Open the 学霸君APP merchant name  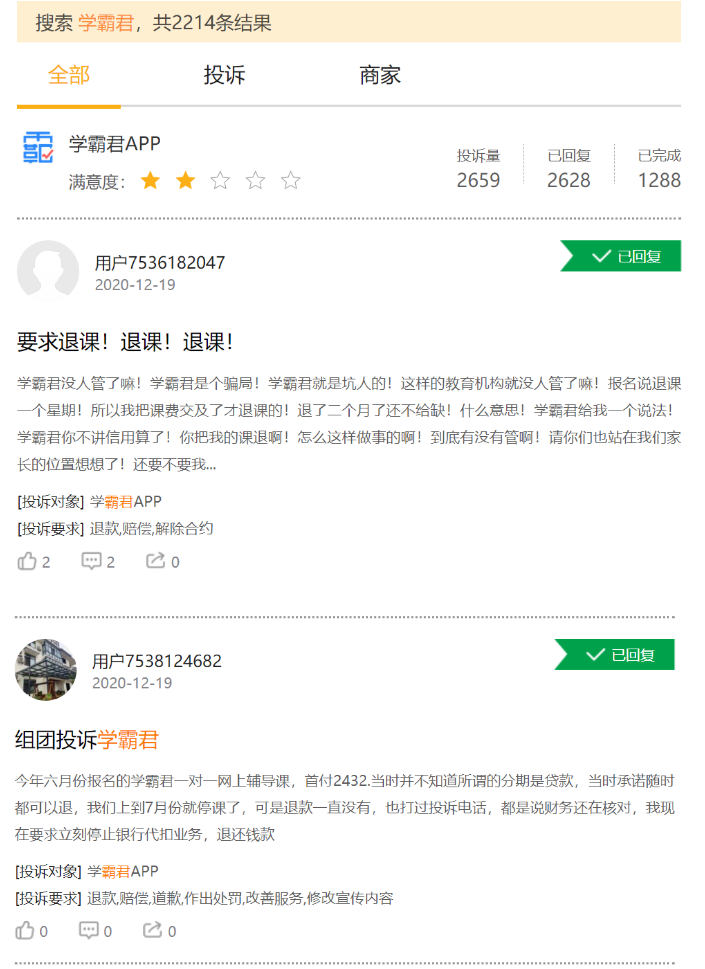click(x=114, y=143)
